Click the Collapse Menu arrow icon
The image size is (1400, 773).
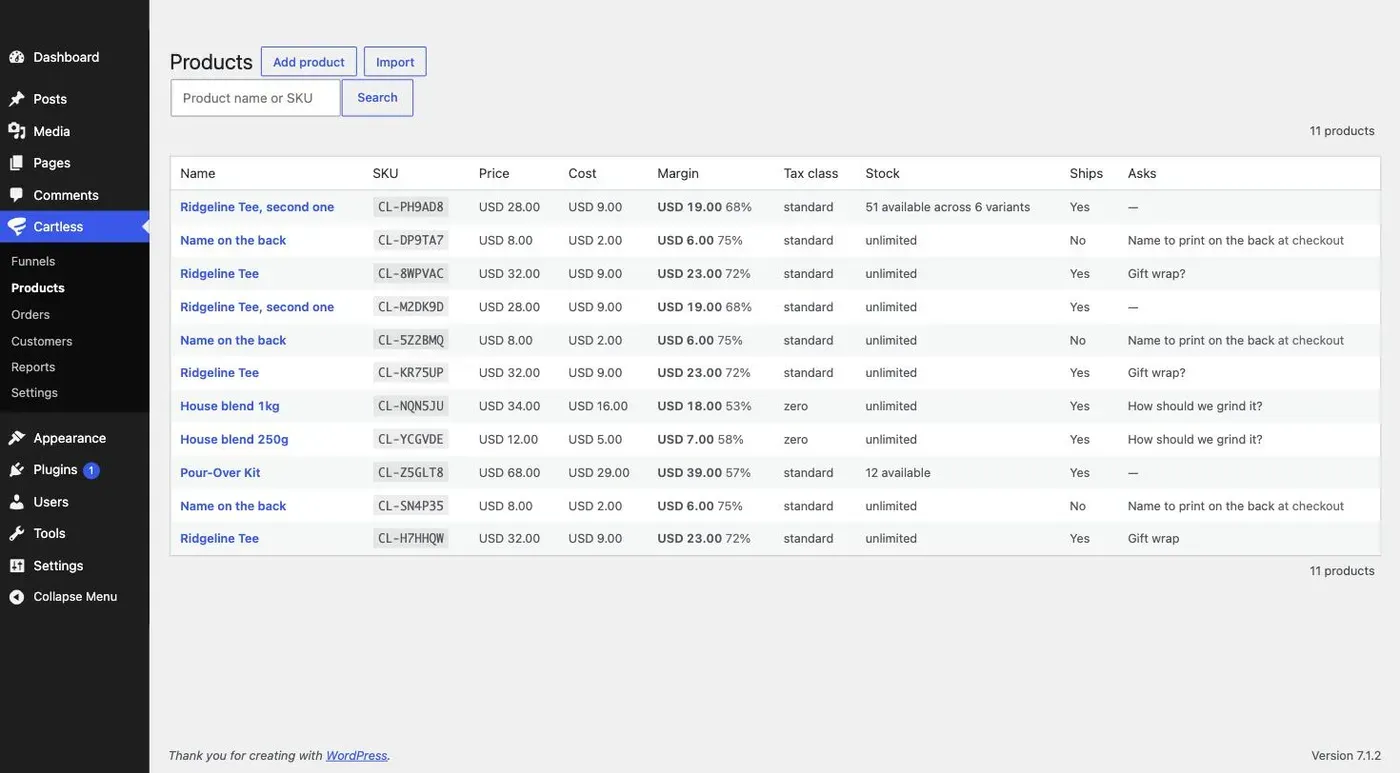point(17,597)
